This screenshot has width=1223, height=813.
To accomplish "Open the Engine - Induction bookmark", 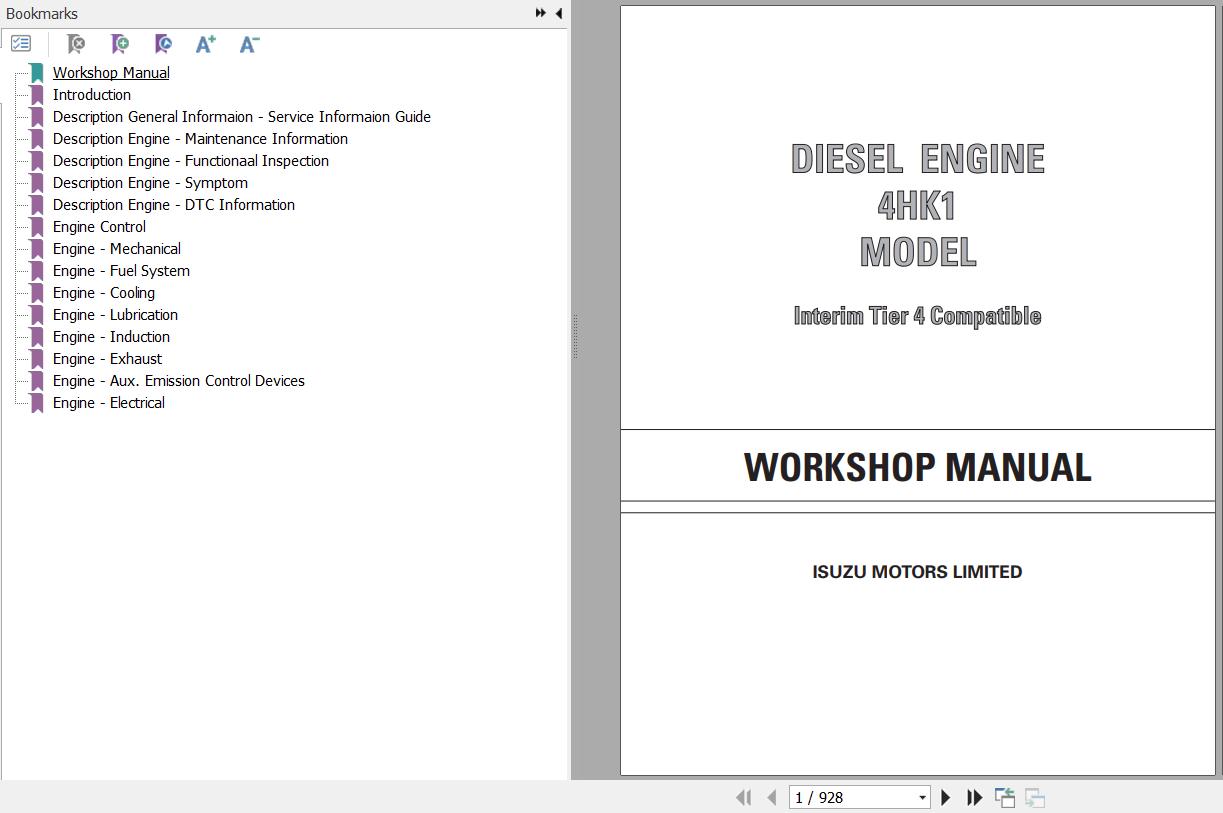I will tap(111, 337).
